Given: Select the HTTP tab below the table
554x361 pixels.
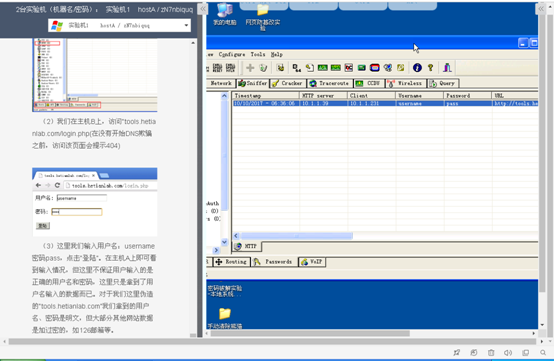Looking at the screenshot, I should (246, 246).
